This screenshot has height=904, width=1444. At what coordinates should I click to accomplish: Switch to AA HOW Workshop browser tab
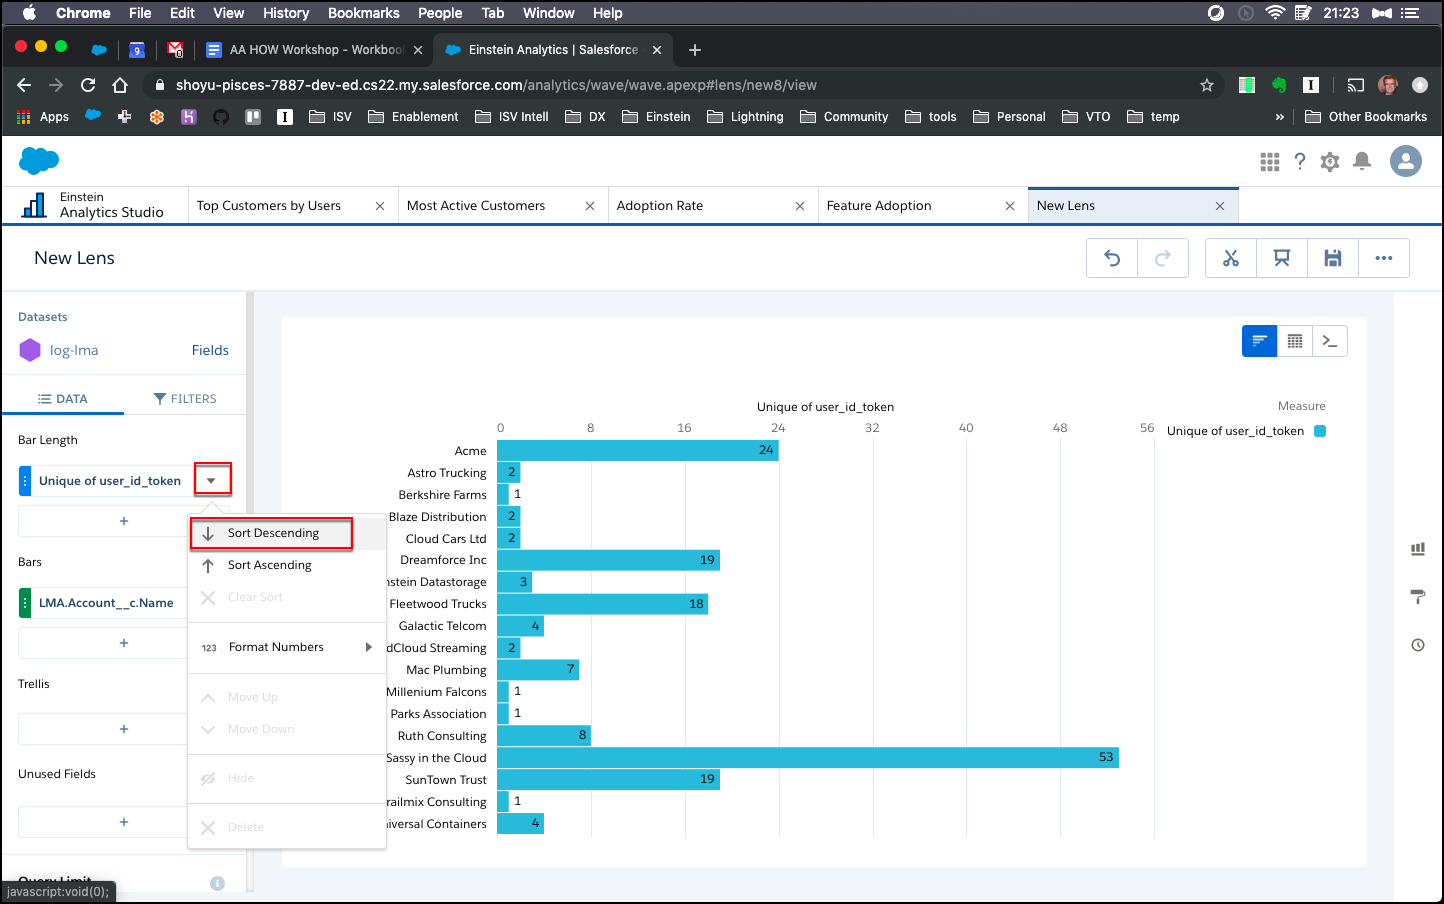coord(315,50)
